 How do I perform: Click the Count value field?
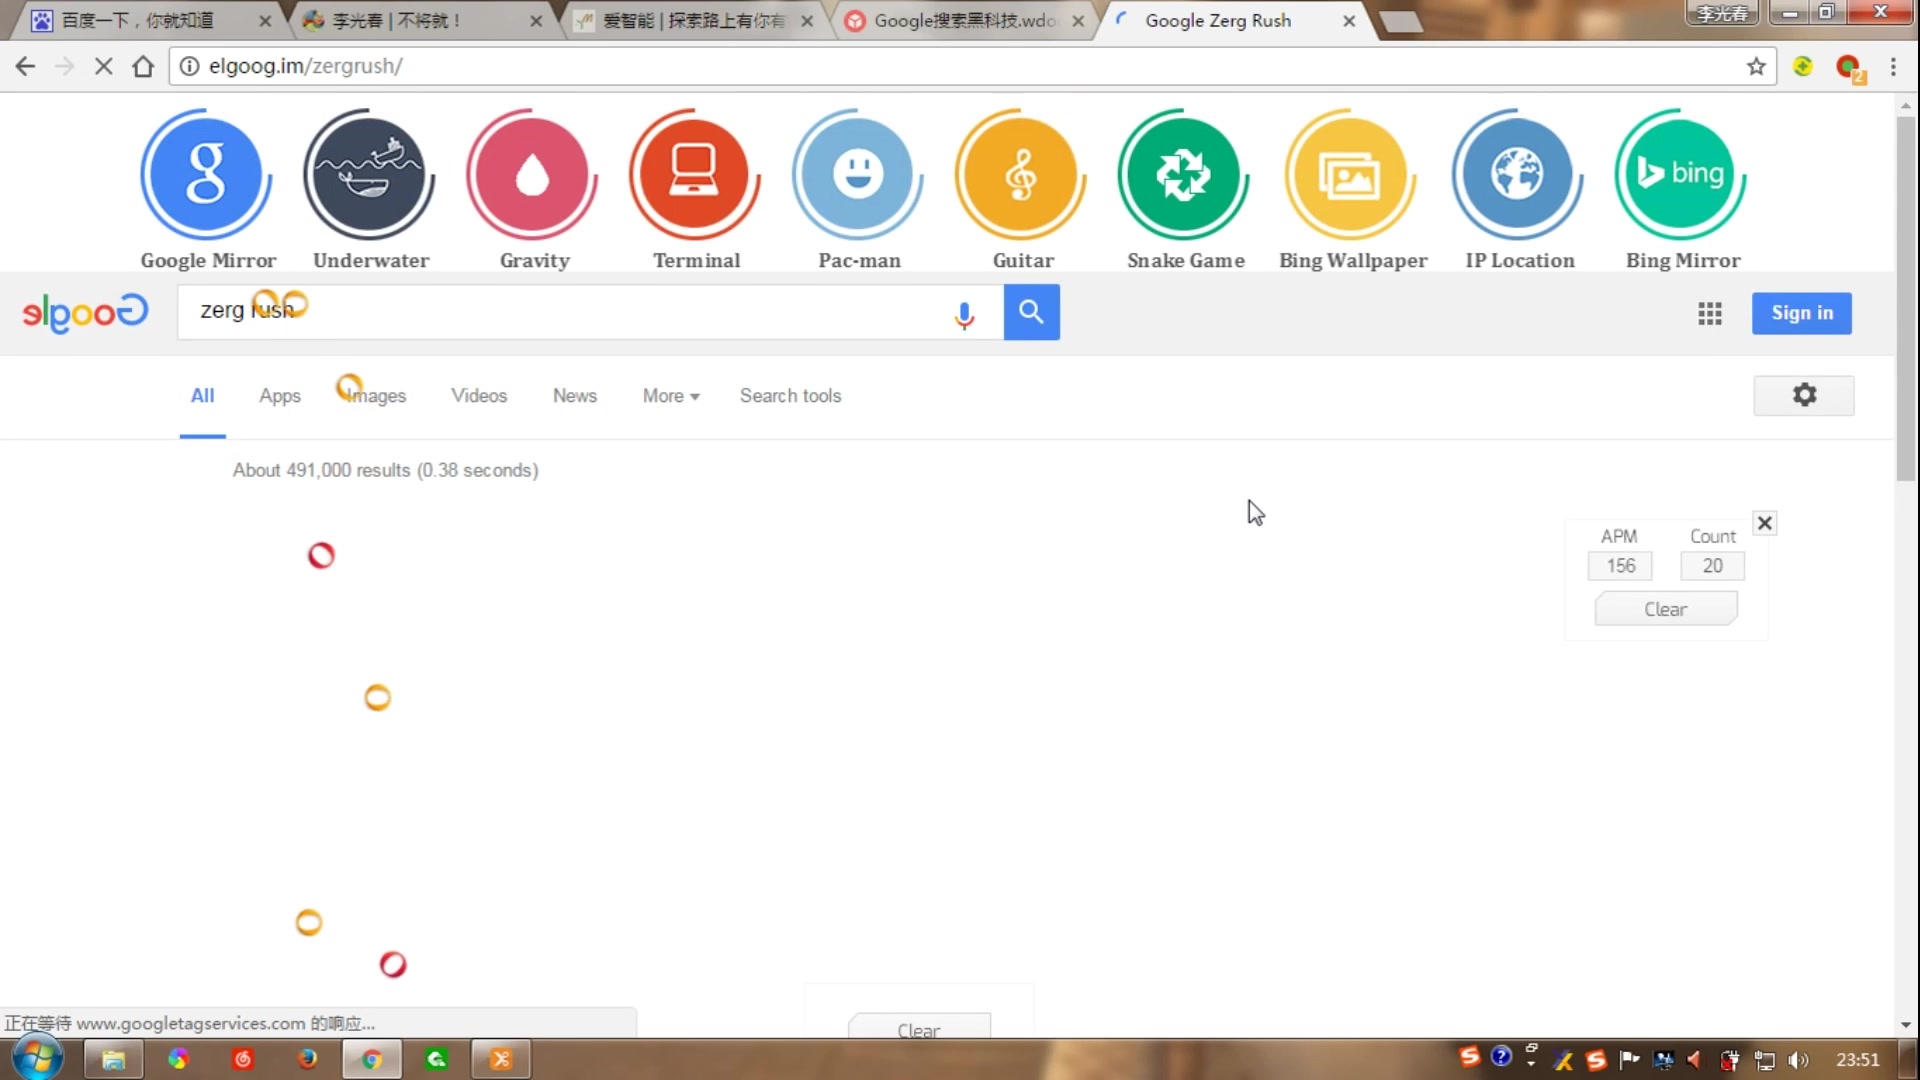[1712, 566]
